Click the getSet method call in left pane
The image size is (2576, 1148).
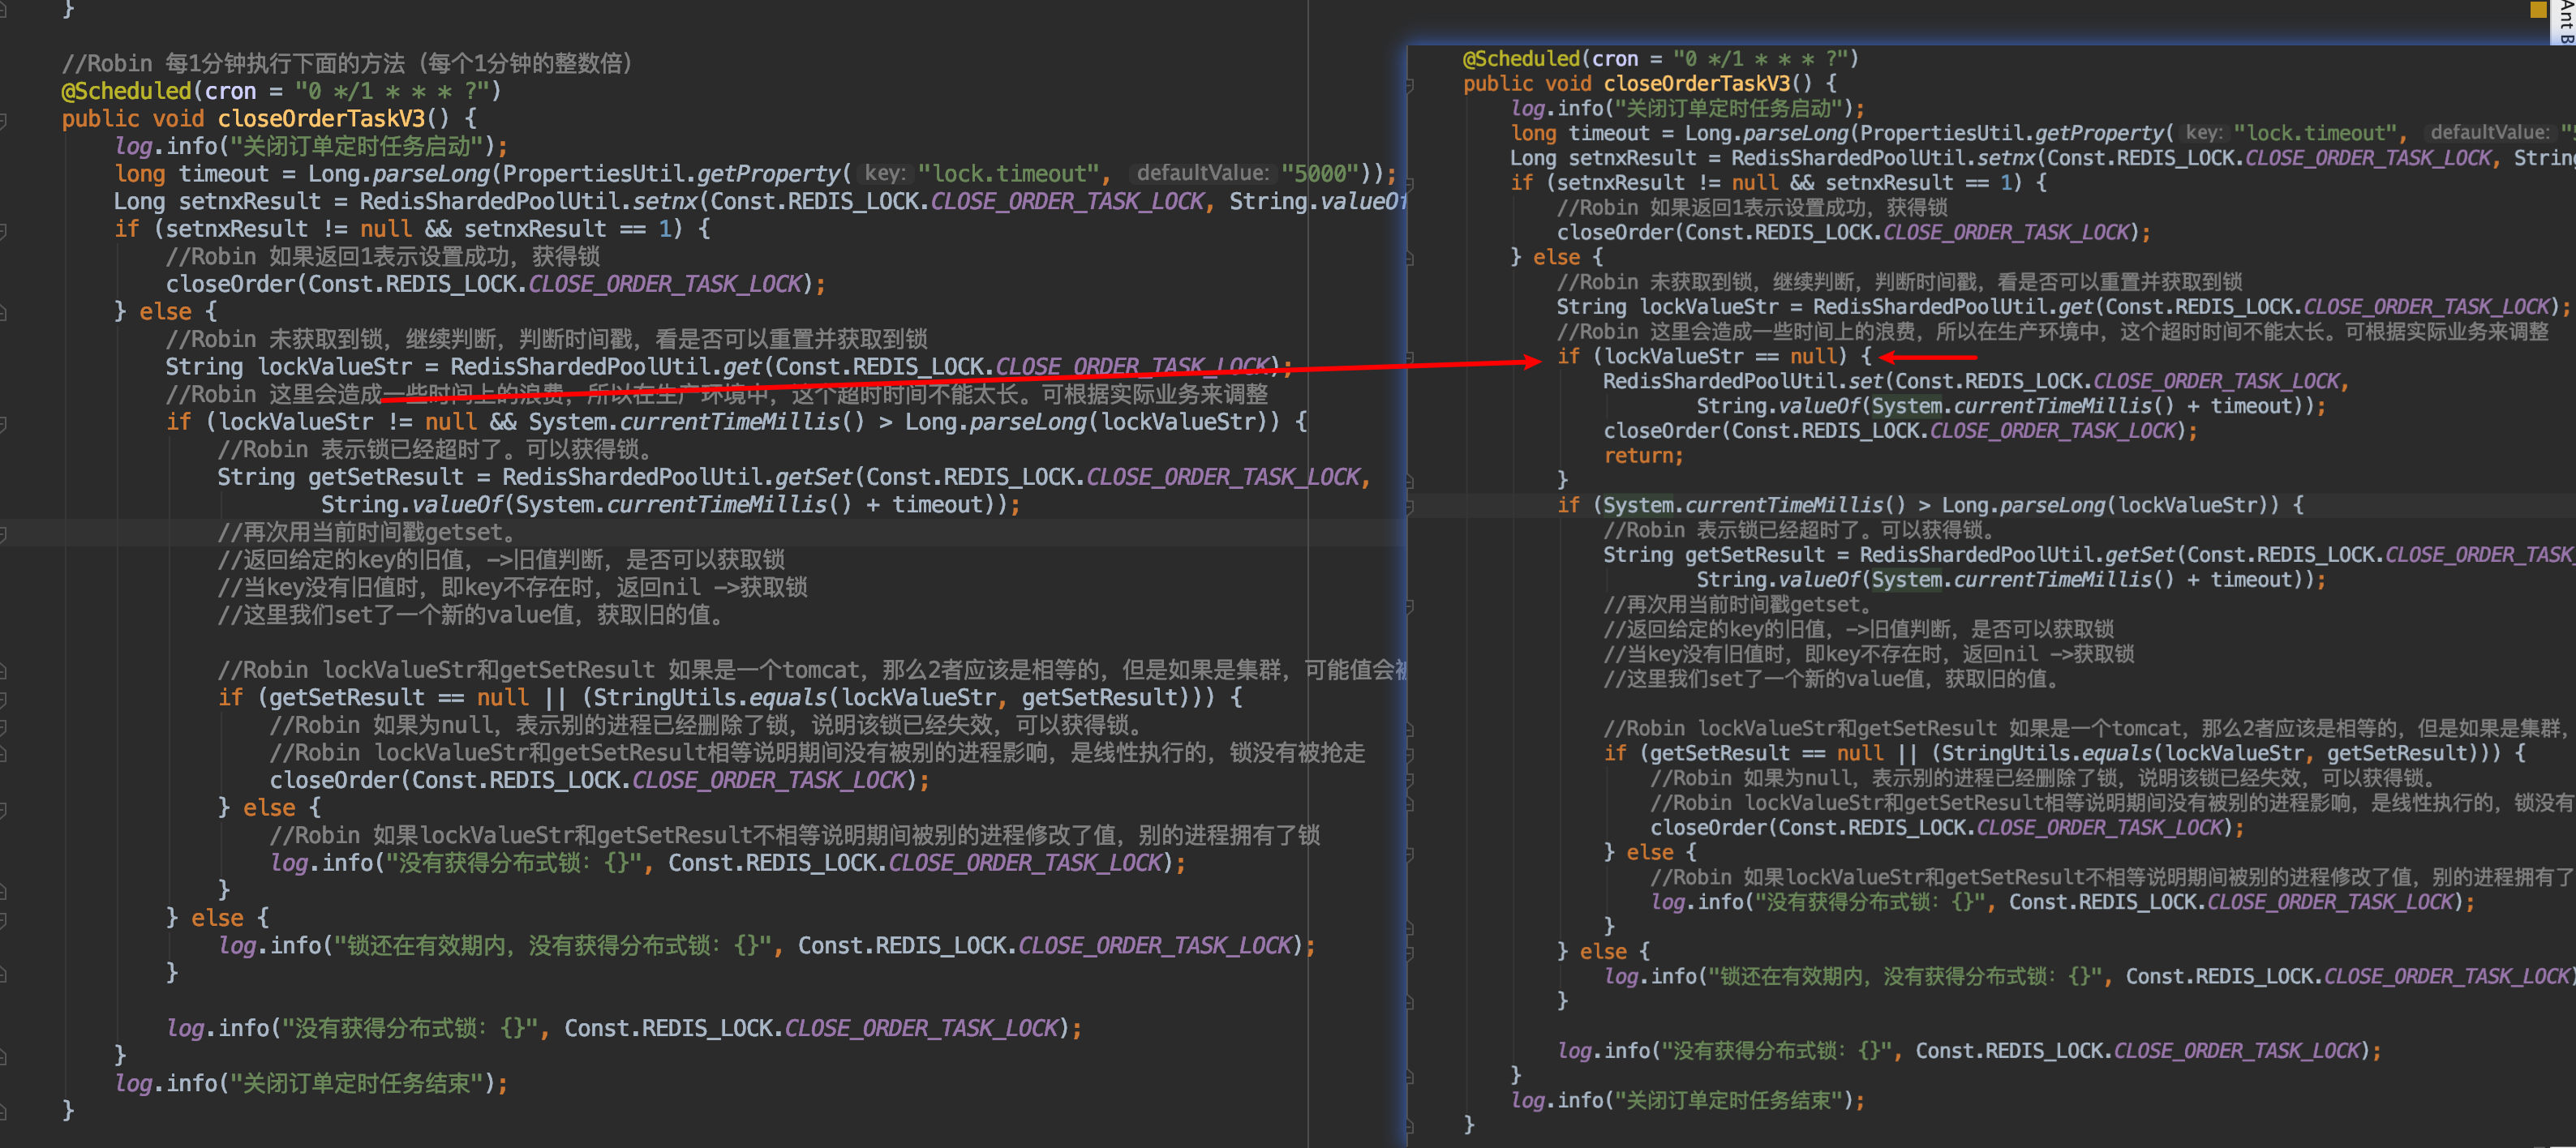813,477
